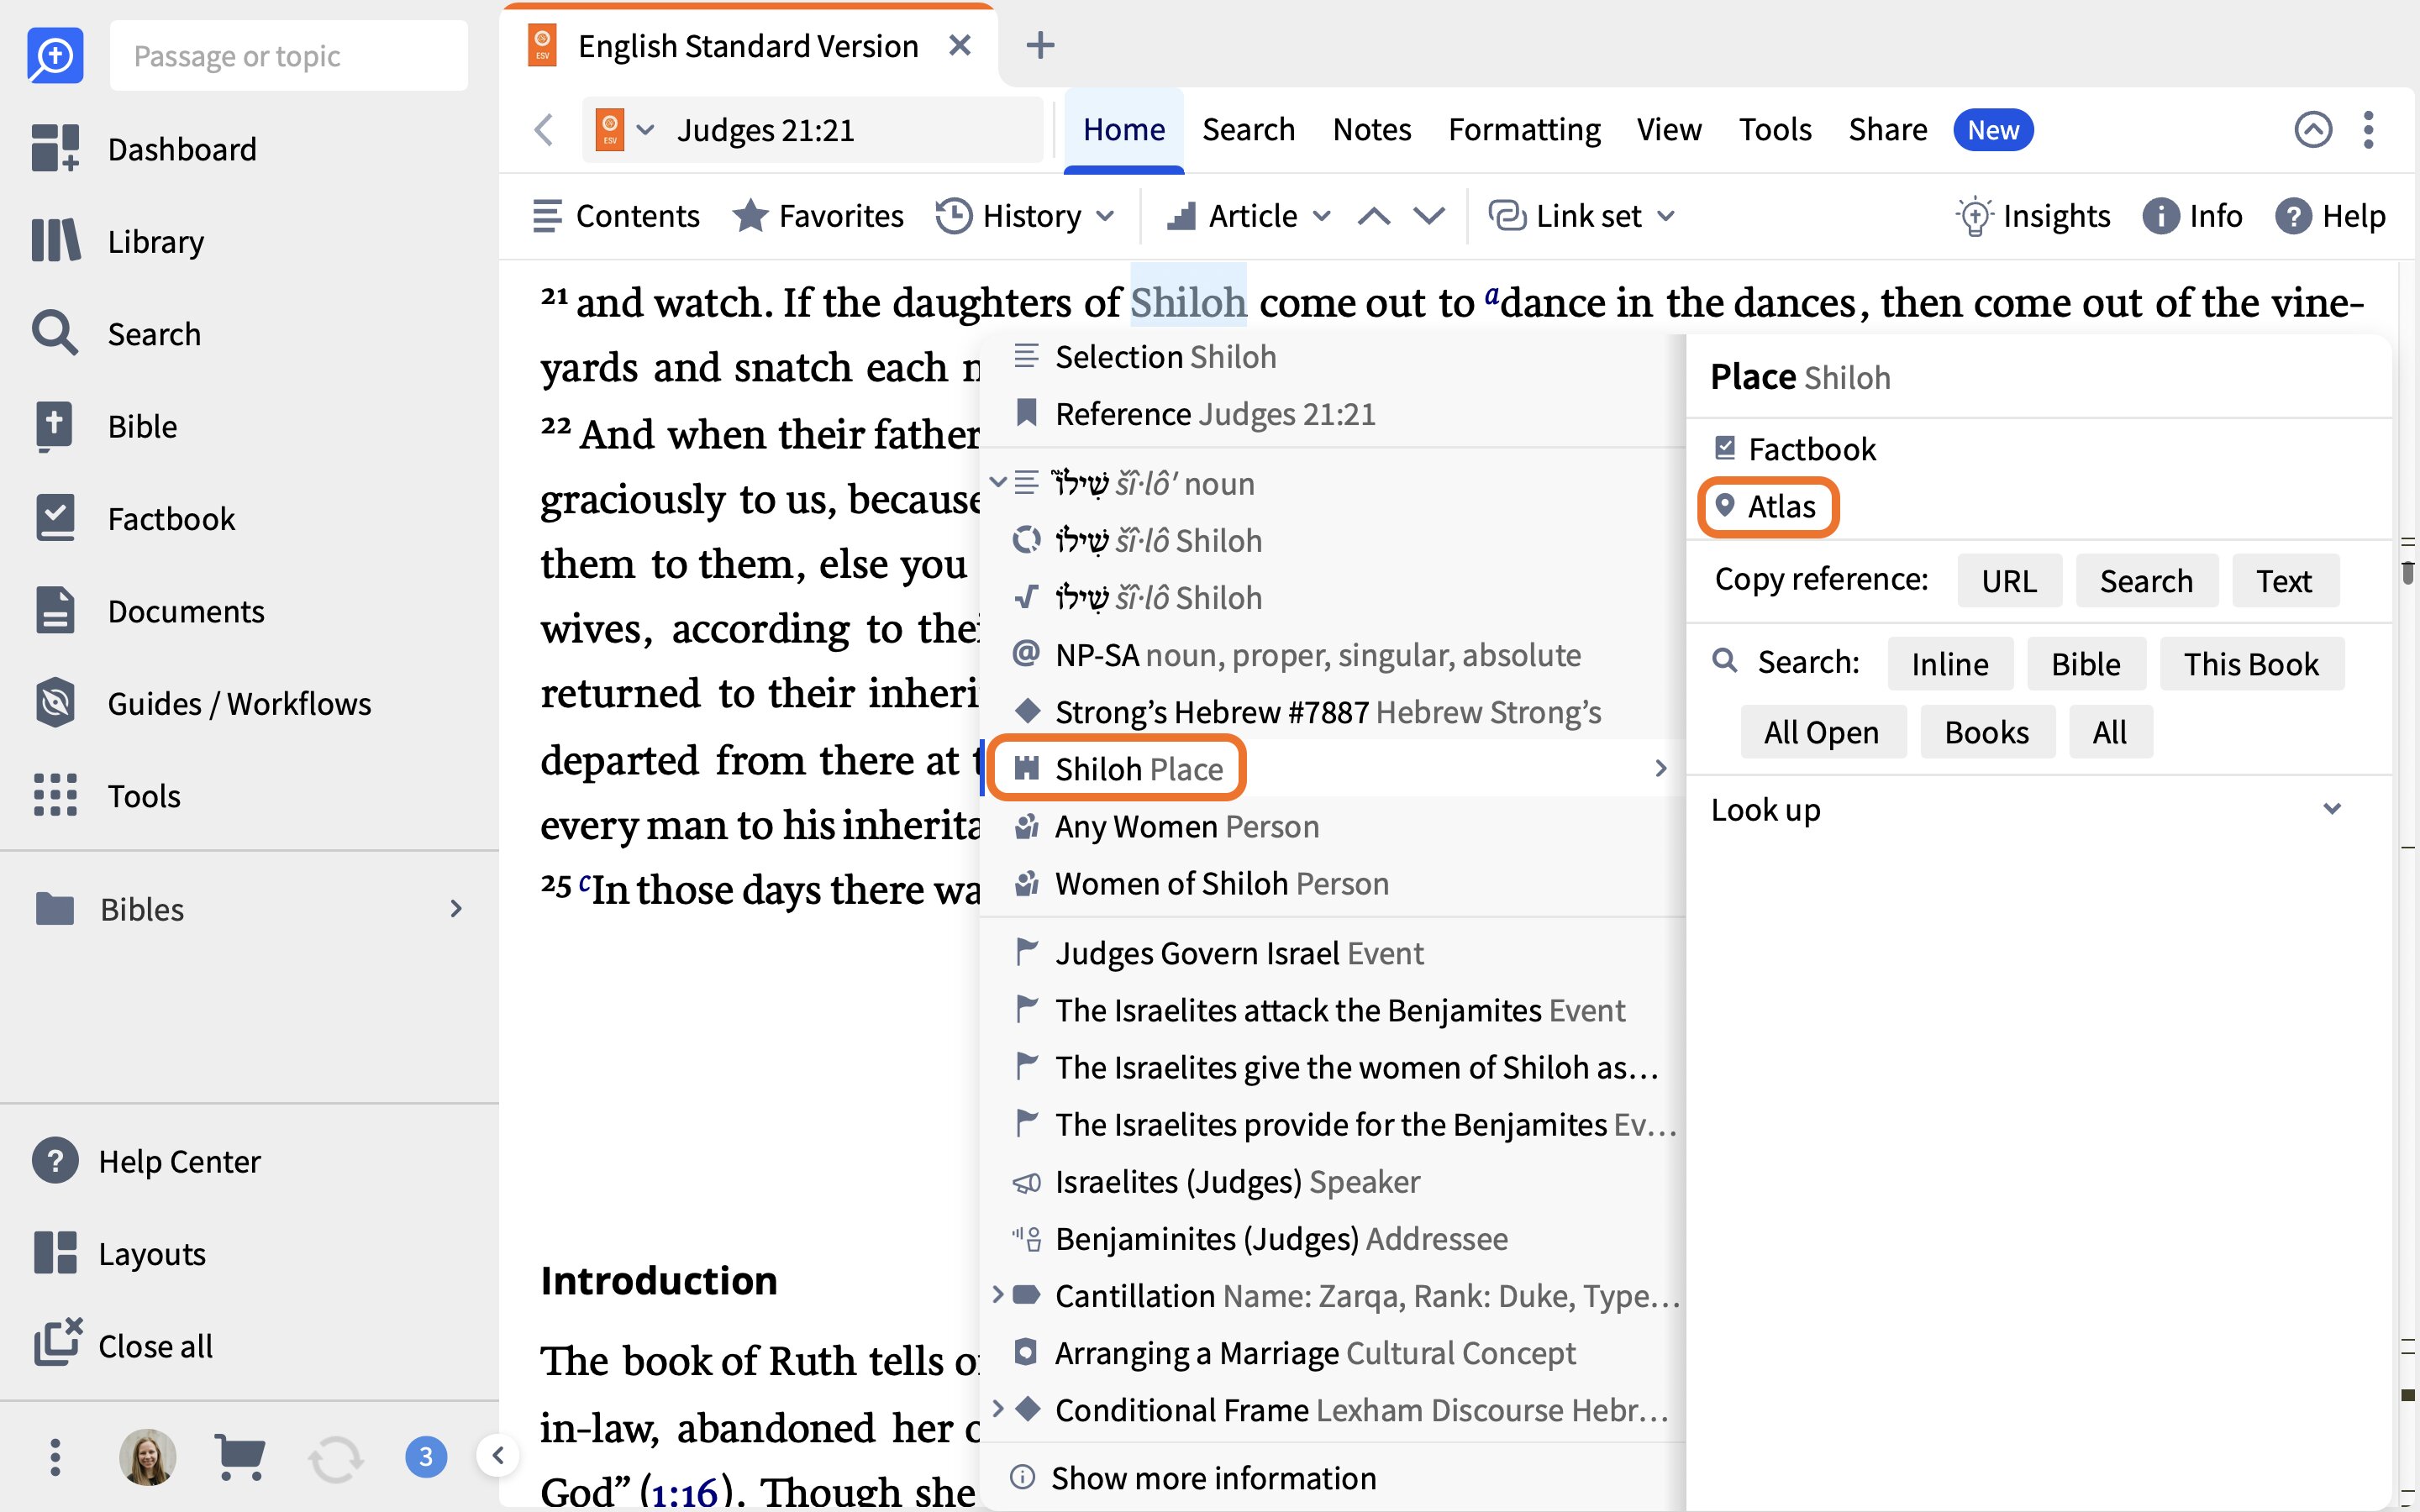The height and width of the screenshot is (1512, 2420).
Task: Open the user profile avatar
Action: click(148, 1456)
